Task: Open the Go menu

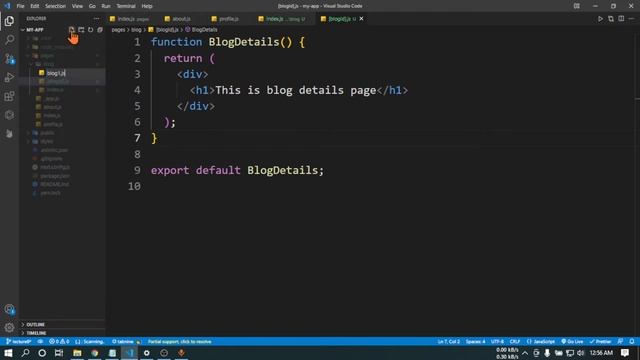Action: point(92,6)
